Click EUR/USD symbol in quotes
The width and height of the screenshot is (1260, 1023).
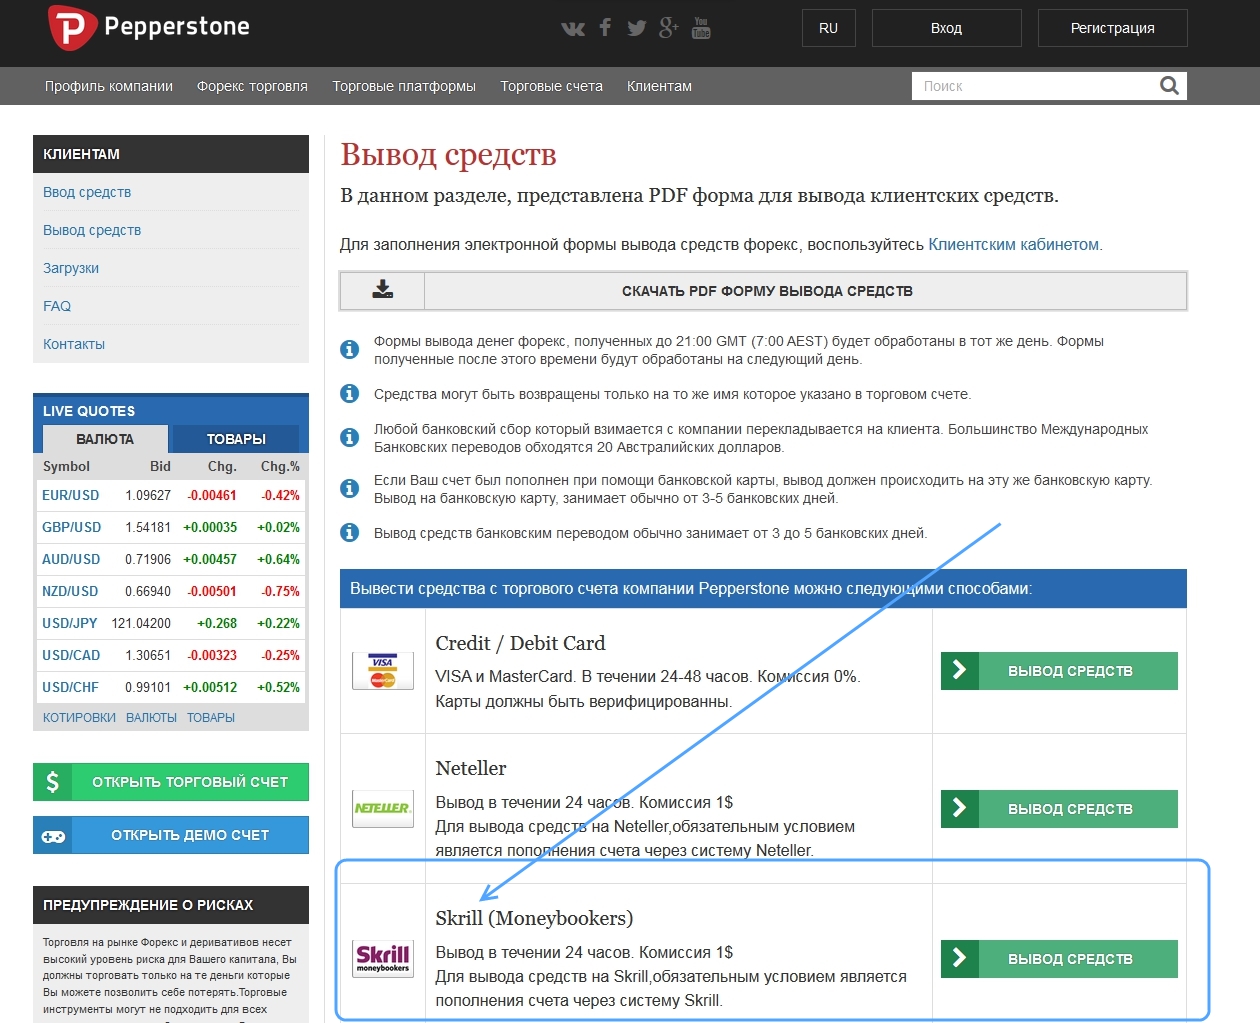point(71,495)
